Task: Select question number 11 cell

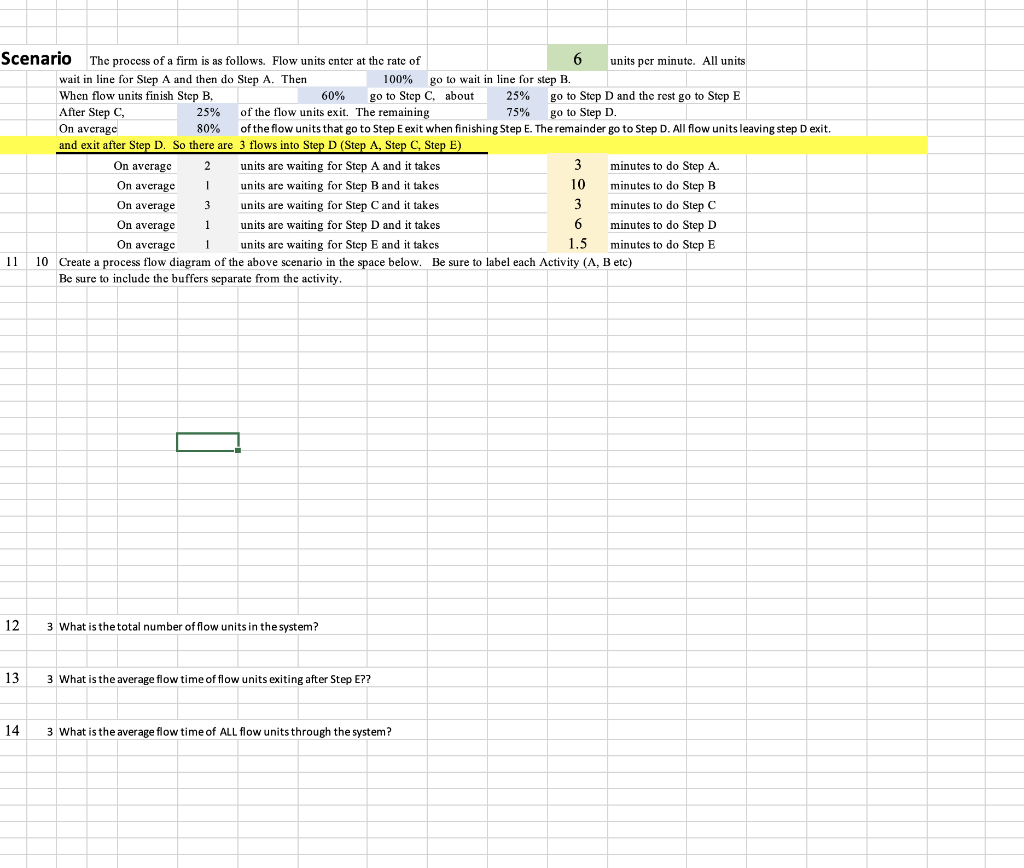Action: [12, 262]
